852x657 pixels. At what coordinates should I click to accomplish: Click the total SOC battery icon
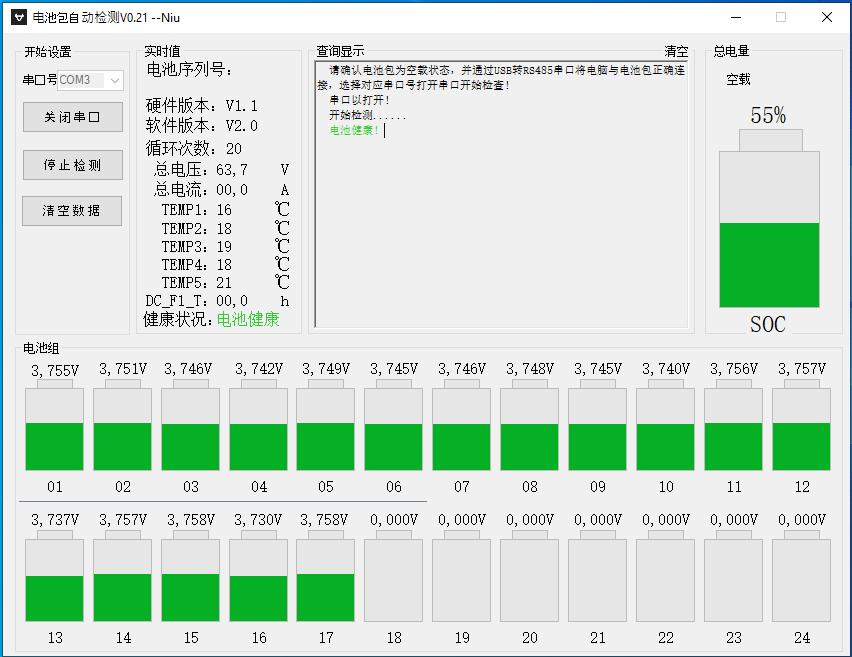768,228
